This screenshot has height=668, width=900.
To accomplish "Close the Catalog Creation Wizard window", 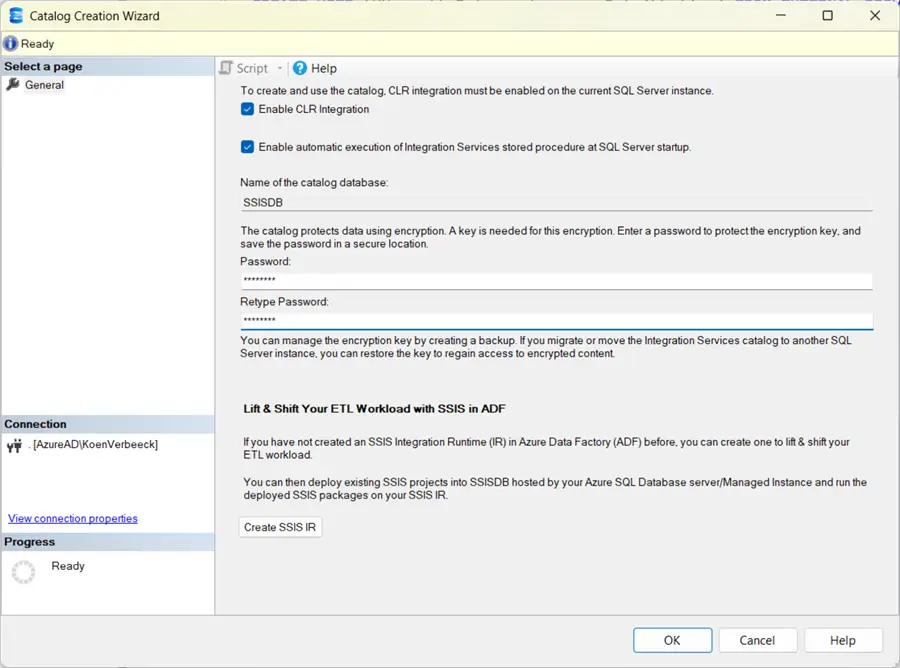I will pyautogui.click(x=875, y=15).
